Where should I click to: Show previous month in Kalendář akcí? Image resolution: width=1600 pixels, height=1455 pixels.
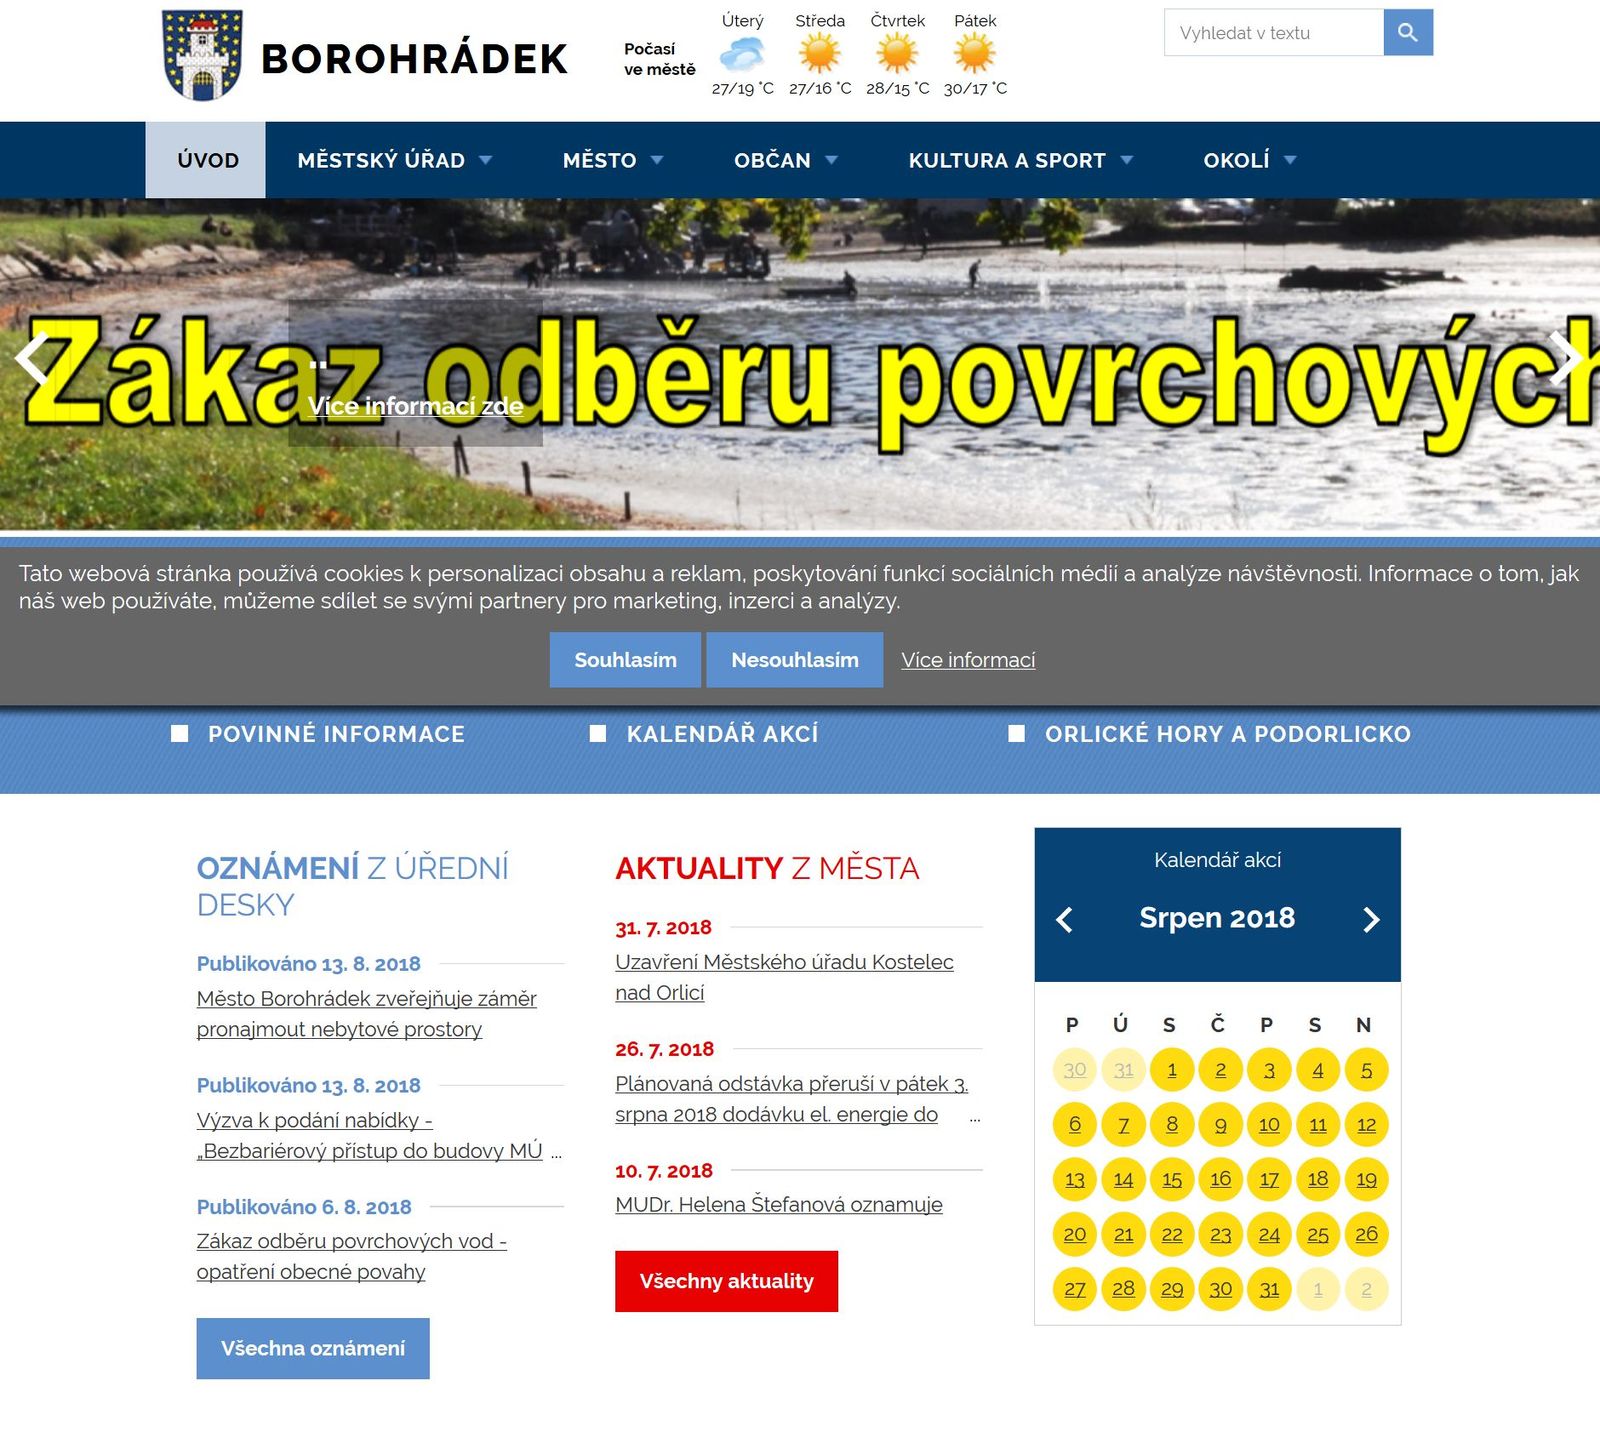[x=1065, y=920]
